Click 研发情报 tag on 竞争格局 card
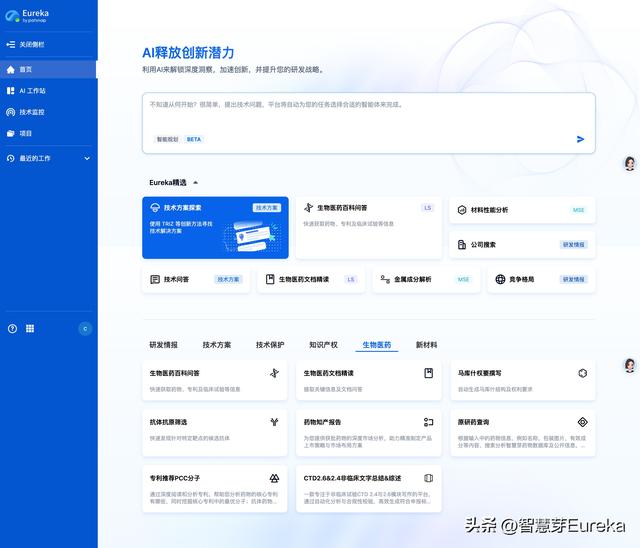Screen dimensions: 640x548 [x=573, y=280]
